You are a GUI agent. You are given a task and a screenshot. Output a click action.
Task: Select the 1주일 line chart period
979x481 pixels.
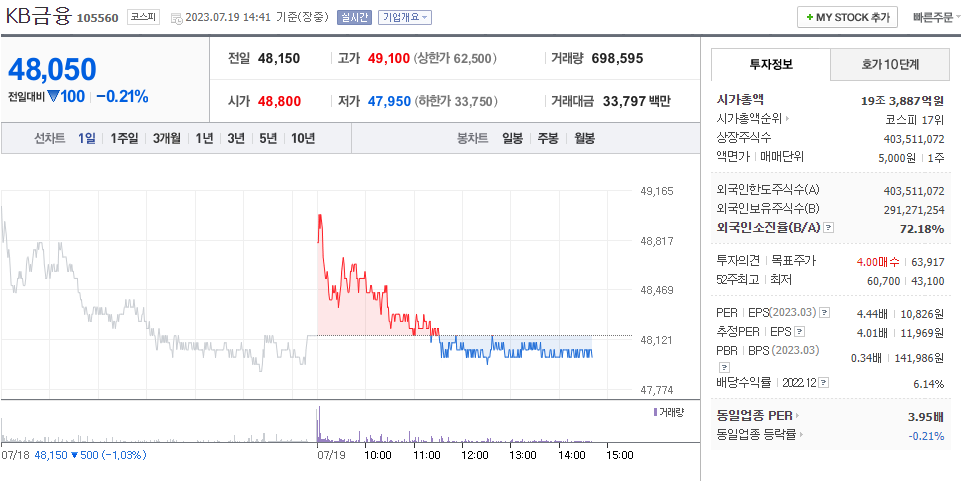pos(124,139)
